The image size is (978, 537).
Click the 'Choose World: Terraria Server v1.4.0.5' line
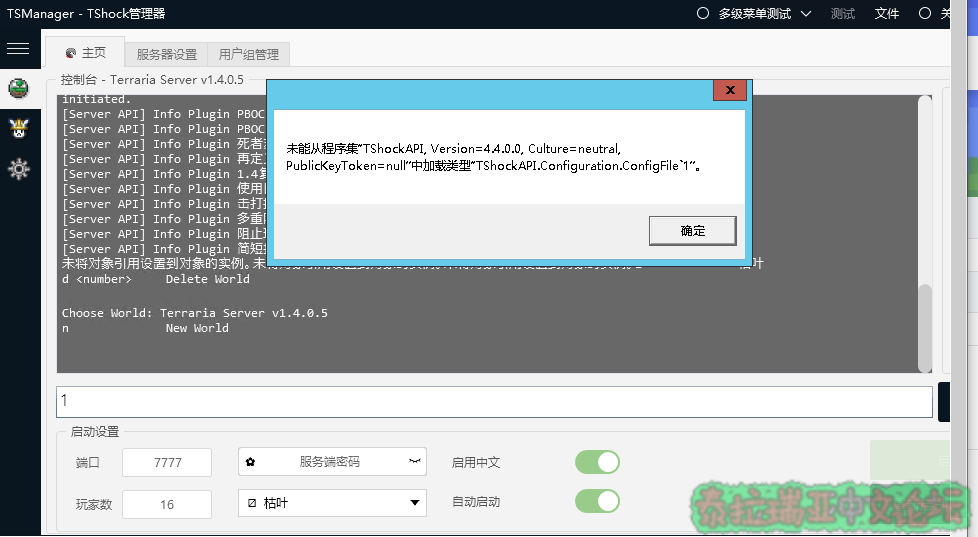coord(195,313)
